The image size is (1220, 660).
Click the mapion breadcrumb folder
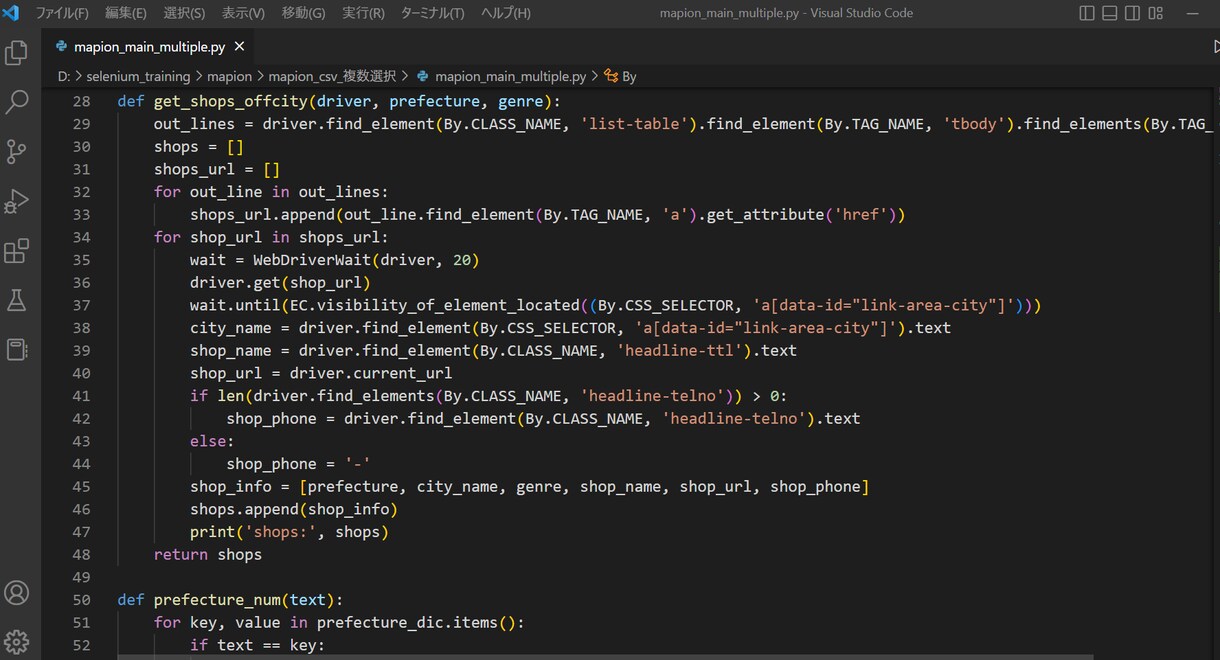tap(229, 76)
